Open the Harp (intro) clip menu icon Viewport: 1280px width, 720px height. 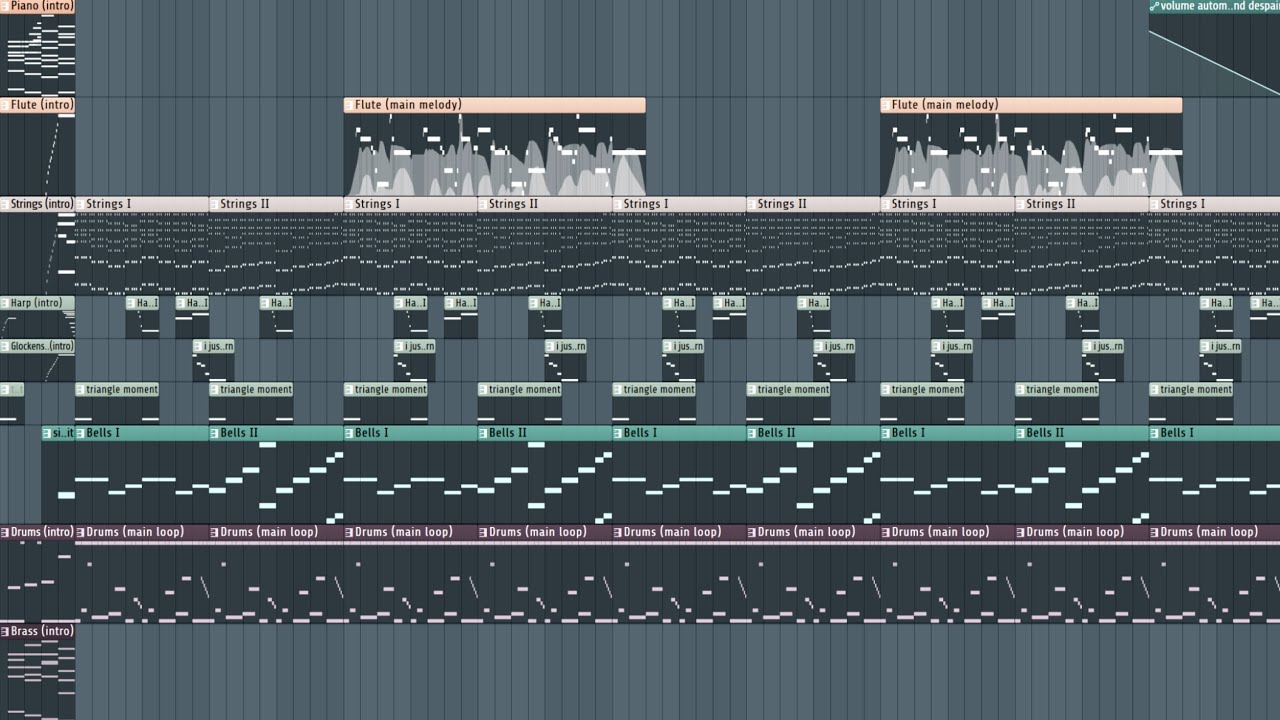pos(5,303)
